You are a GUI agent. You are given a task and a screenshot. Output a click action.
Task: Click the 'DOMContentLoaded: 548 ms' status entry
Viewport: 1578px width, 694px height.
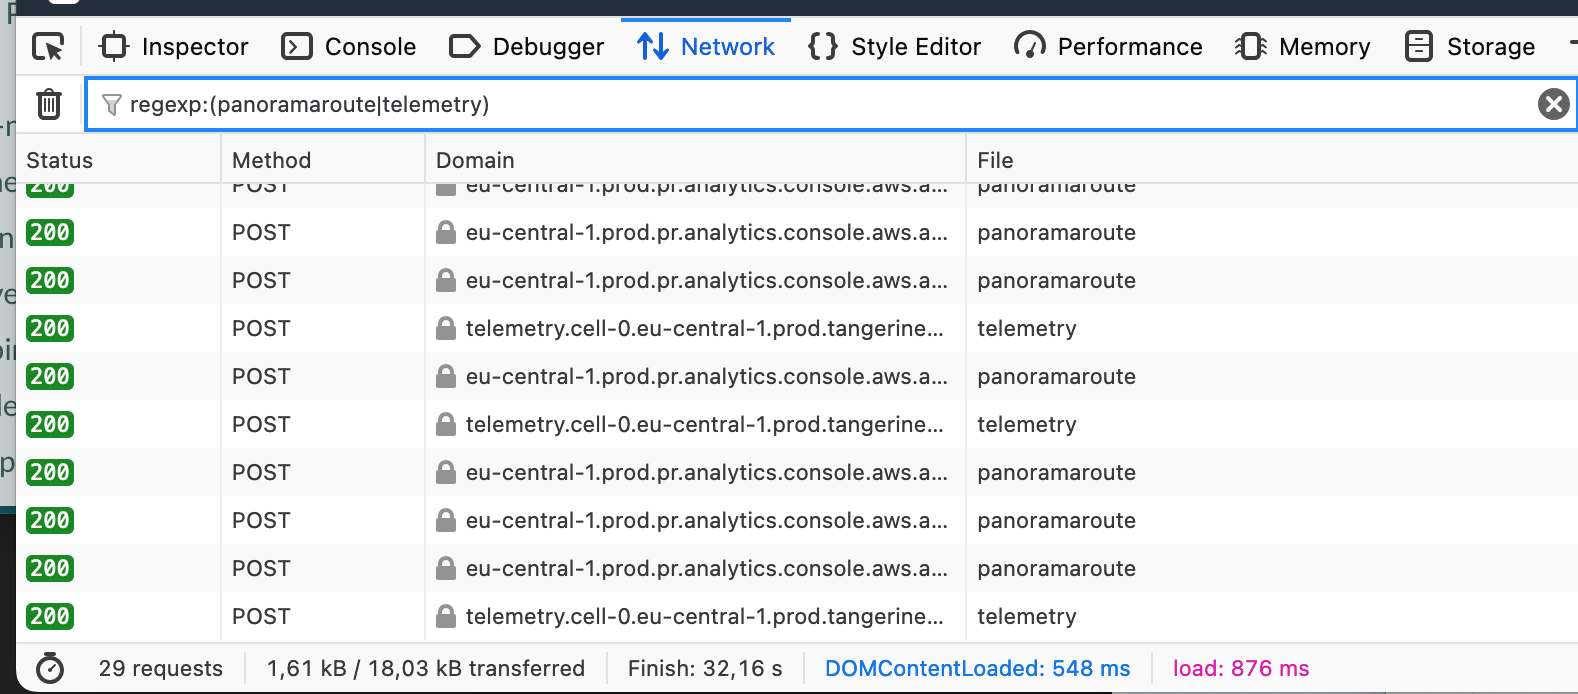(x=978, y=669)
